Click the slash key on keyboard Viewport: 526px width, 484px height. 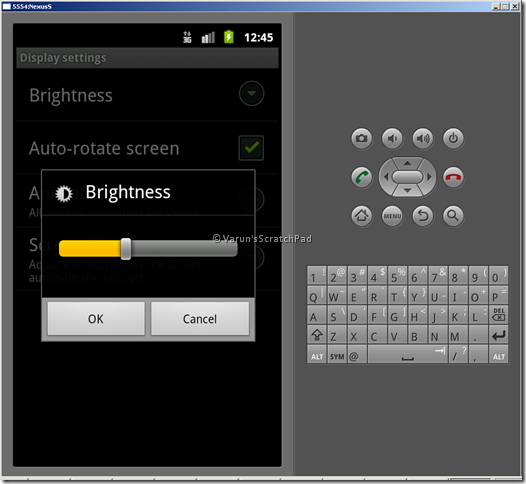tap(458, 355)
